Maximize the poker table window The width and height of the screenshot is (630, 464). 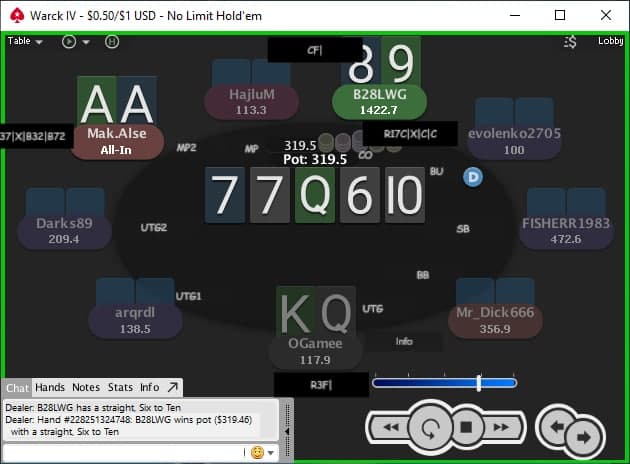tap(560, 15)
